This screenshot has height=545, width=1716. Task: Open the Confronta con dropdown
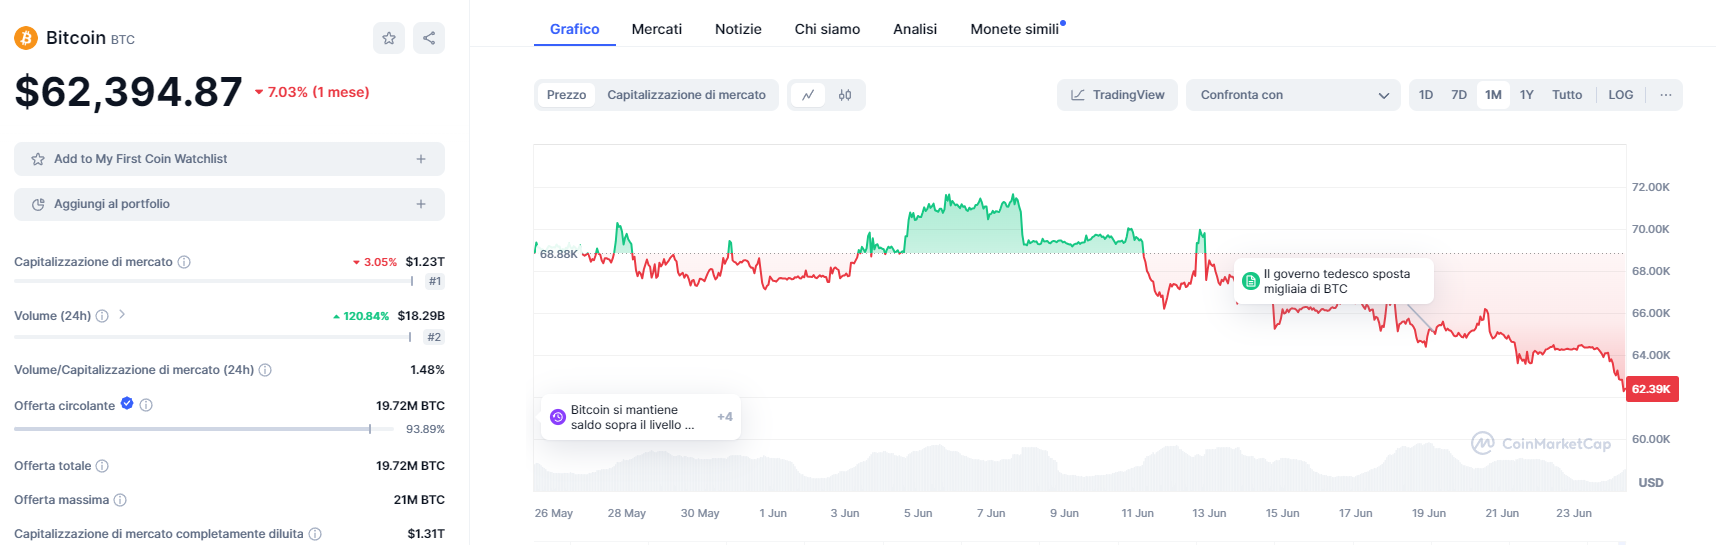coord(1292,95)
